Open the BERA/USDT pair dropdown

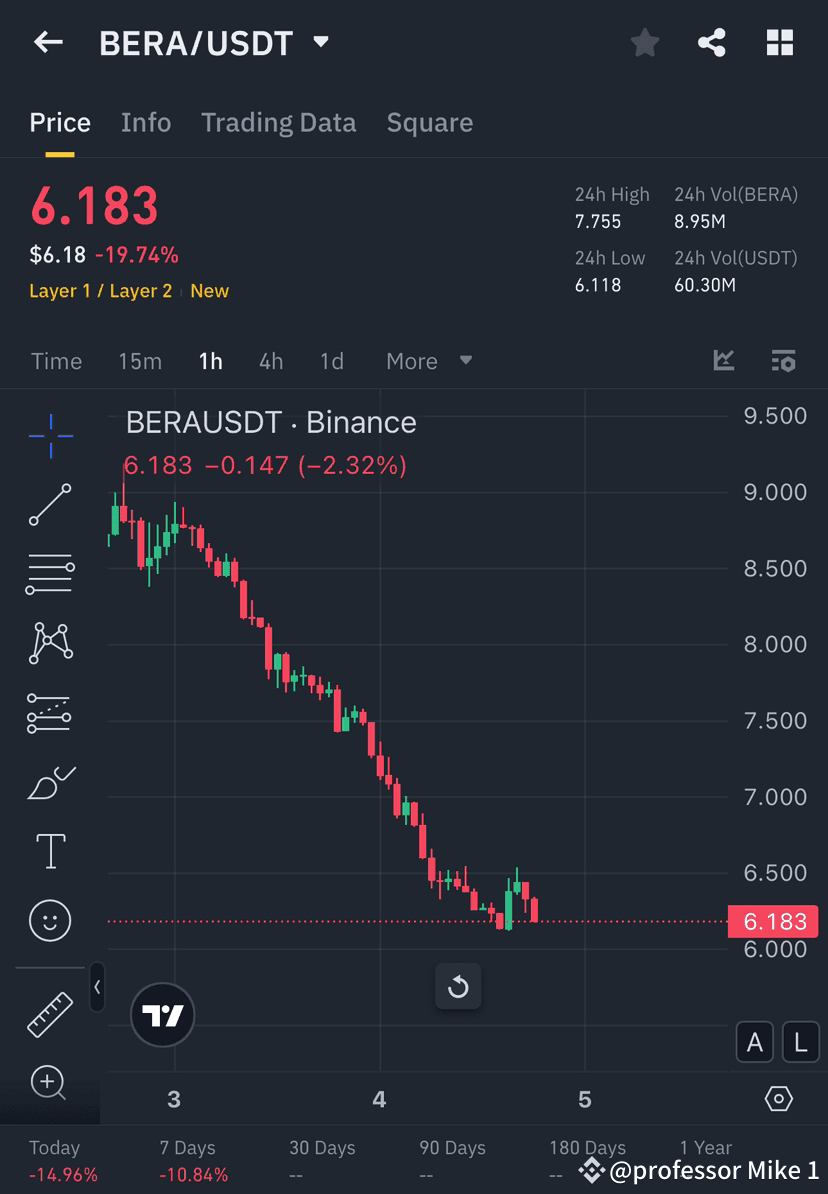pos(320,42)
